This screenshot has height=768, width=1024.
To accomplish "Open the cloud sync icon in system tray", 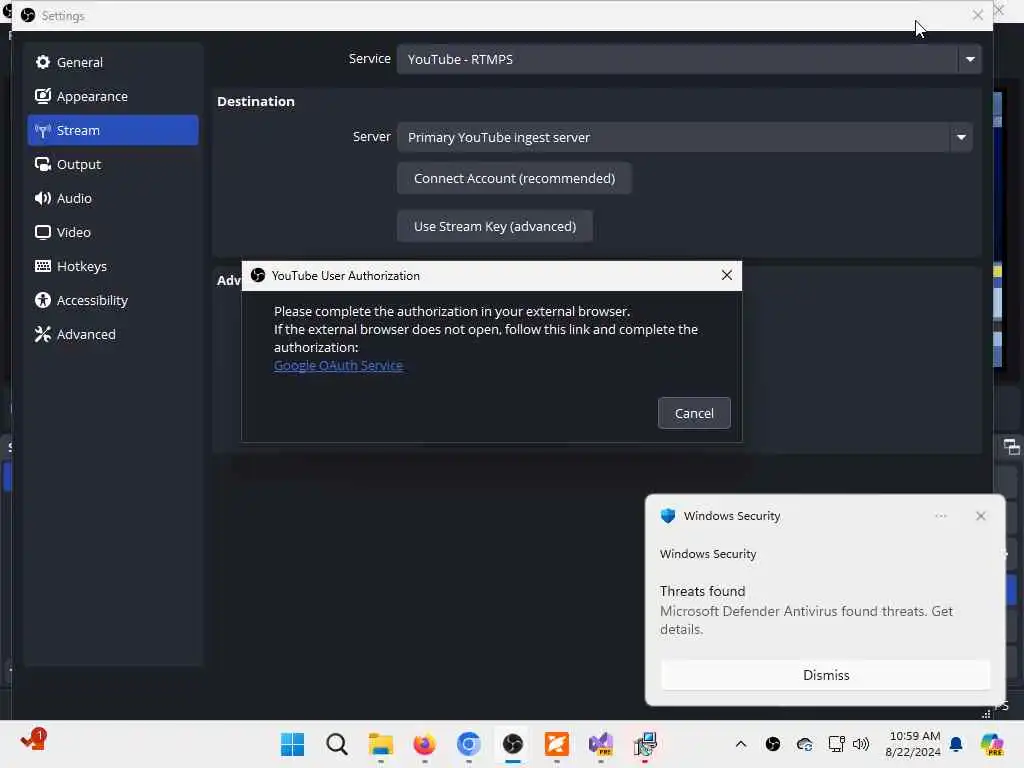I will pyautogui.click(x=805, y=744).
